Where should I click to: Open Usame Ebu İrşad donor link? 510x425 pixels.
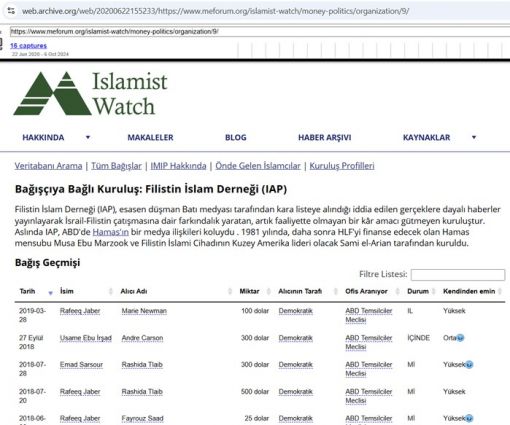pos(86,338)
